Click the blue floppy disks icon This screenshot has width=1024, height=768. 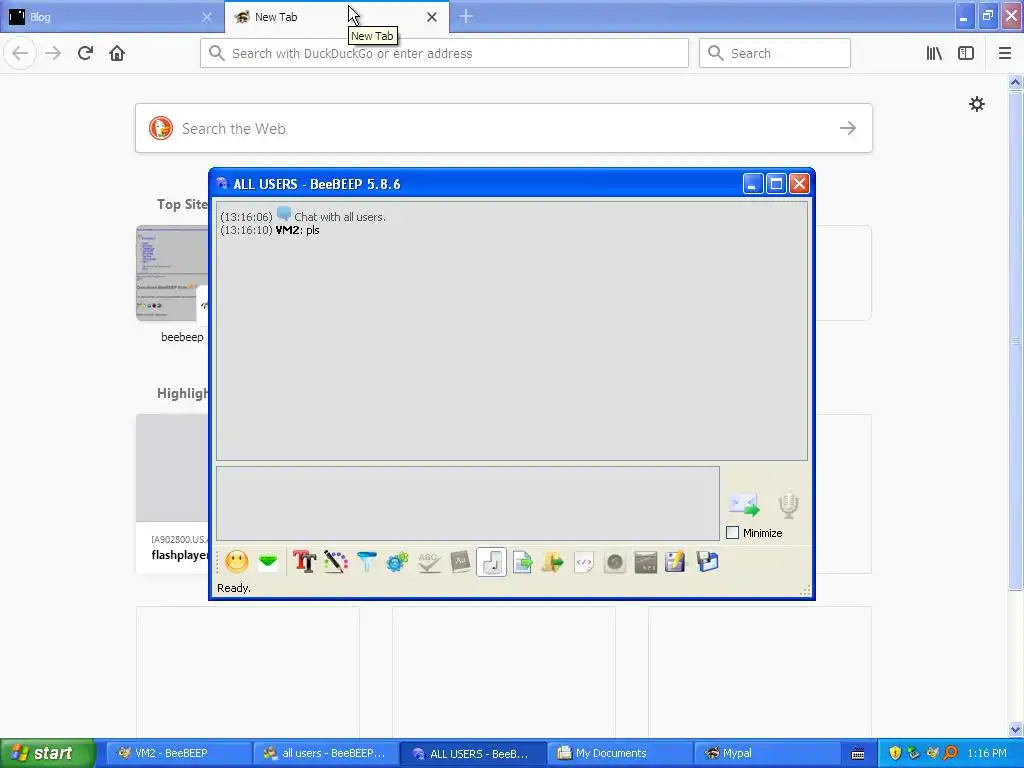(x=707, y=562)
